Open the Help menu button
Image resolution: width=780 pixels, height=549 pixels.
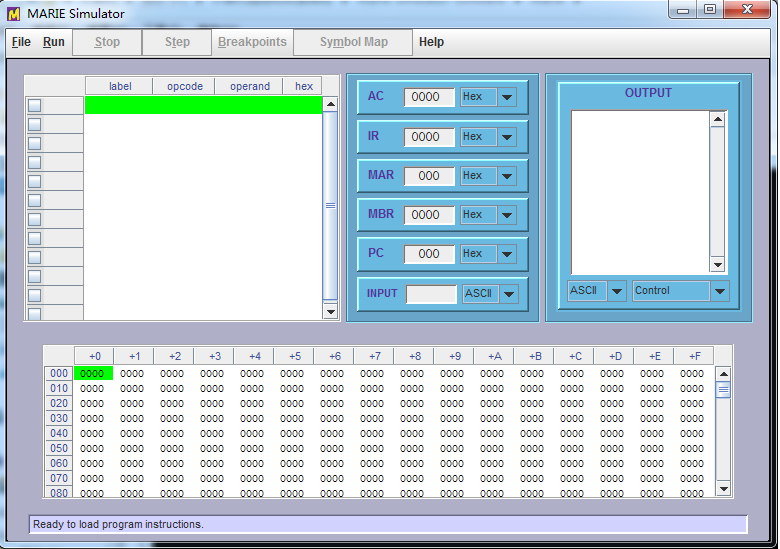pyautogui.click(x=431, y=42)
